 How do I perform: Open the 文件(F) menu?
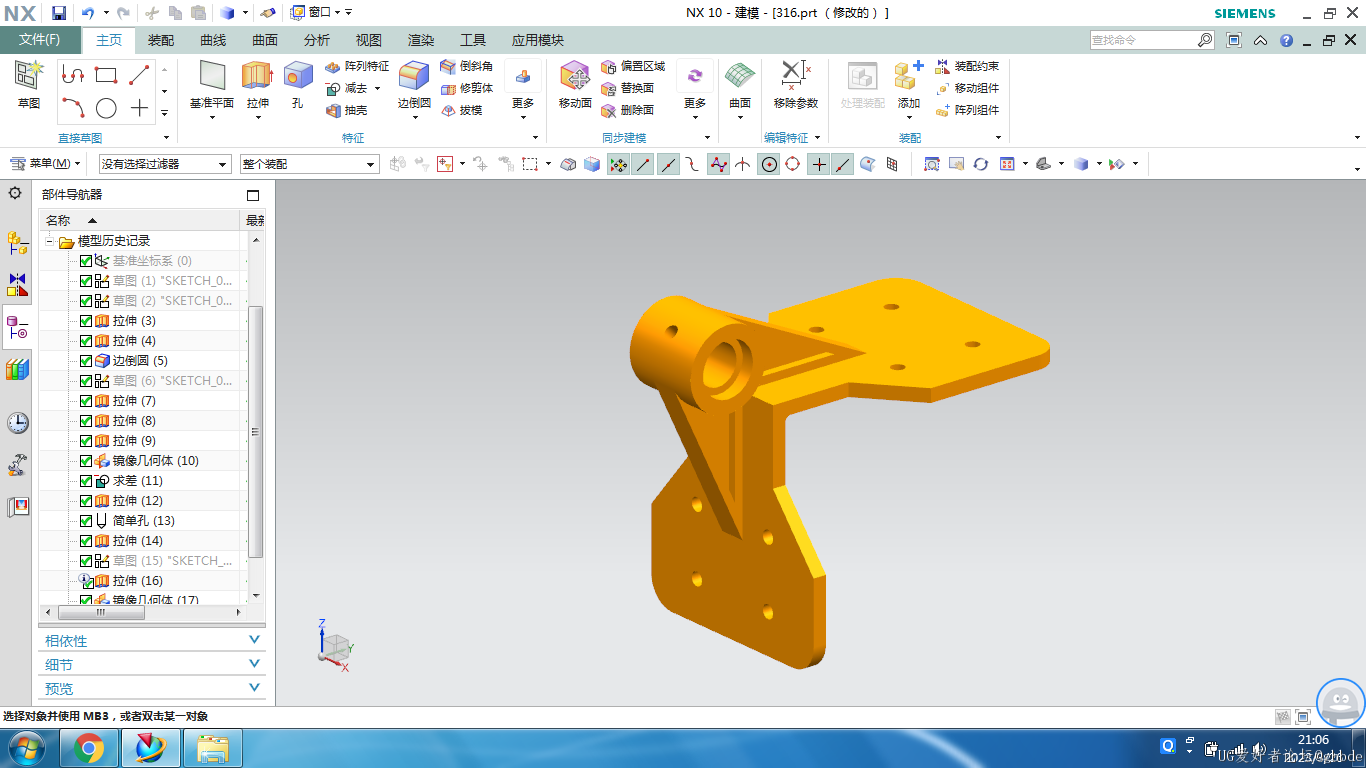[40, 40]
